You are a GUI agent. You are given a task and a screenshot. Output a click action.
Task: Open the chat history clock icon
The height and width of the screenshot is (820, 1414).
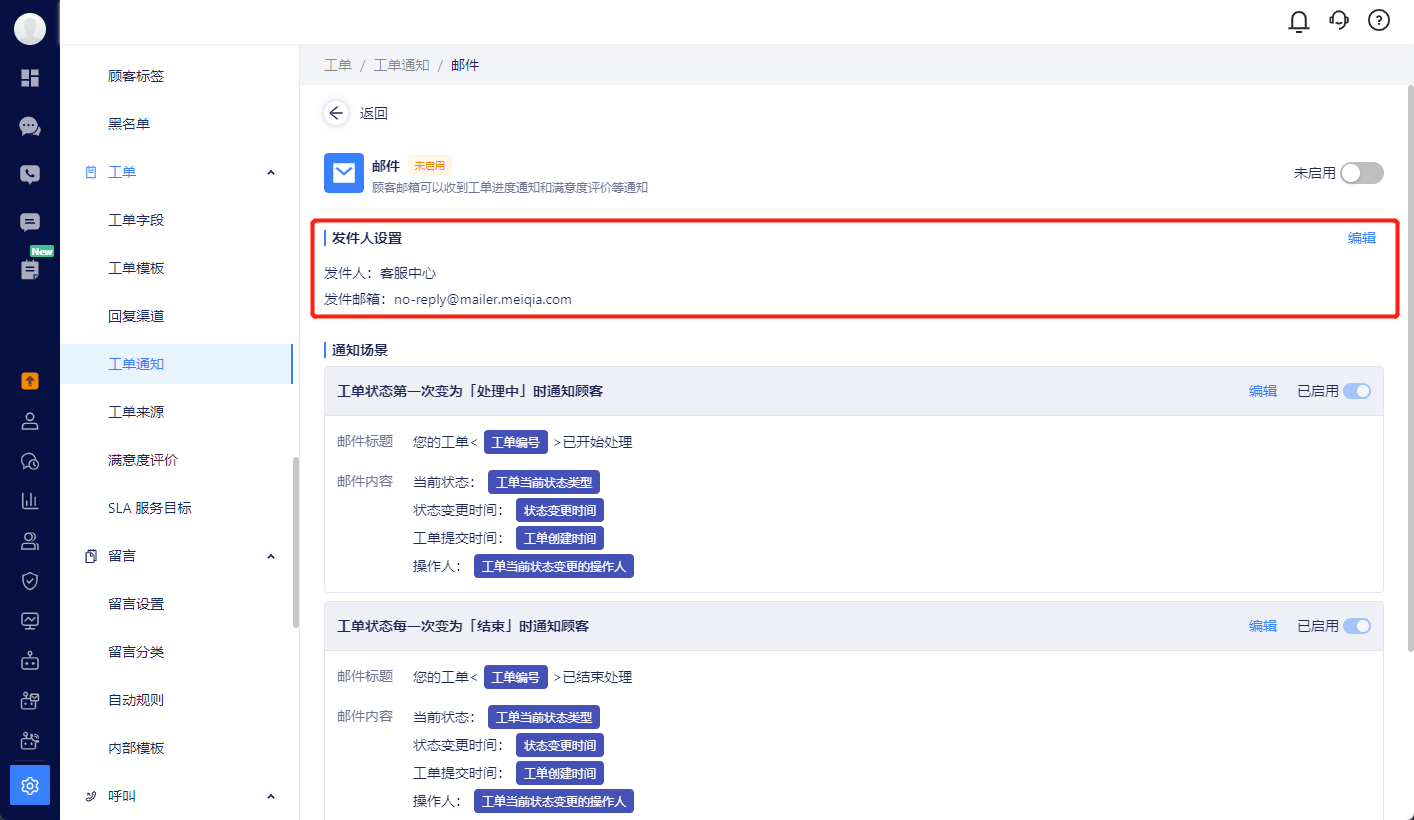[30, 461]
